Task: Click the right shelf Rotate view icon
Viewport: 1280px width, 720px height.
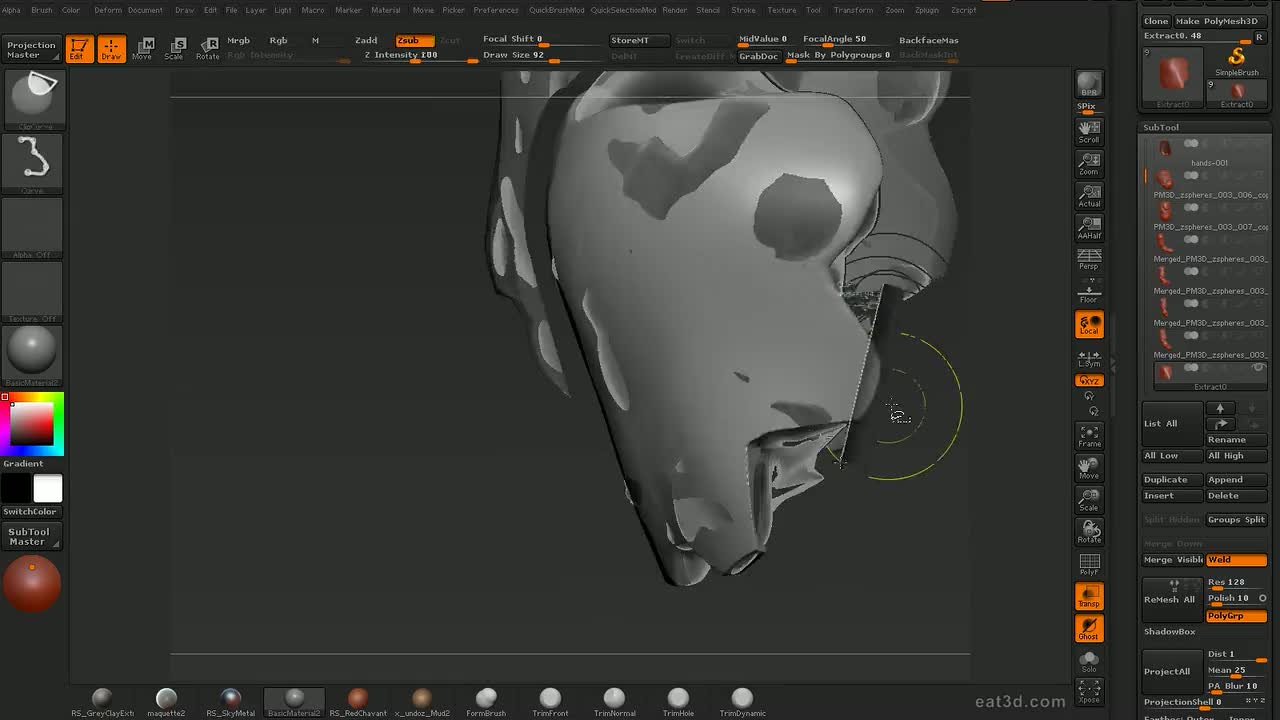Action: tap(1089, 532)
